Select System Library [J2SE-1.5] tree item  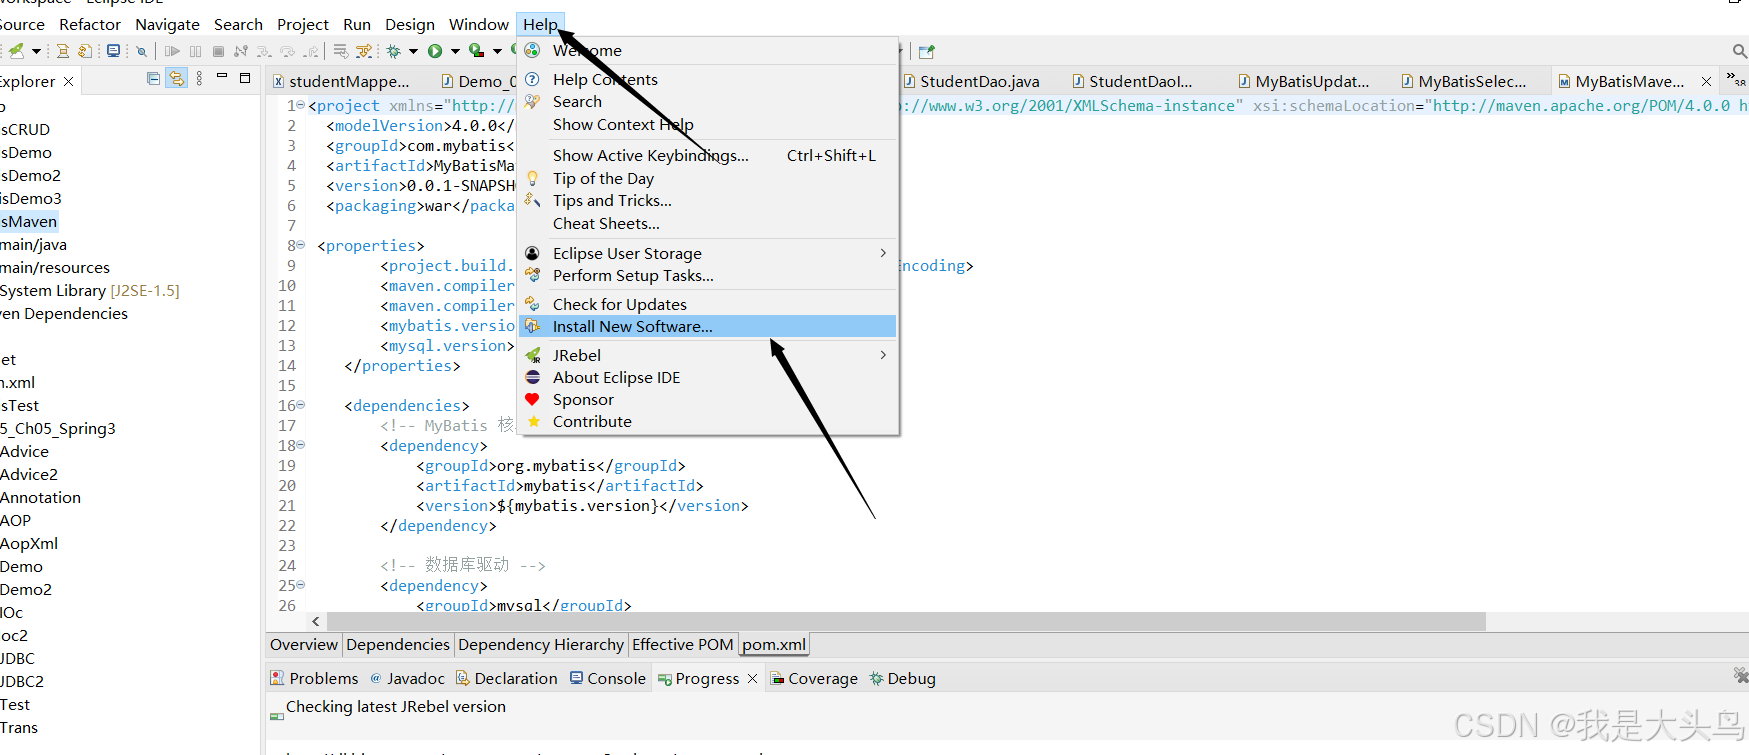(90, 290)
